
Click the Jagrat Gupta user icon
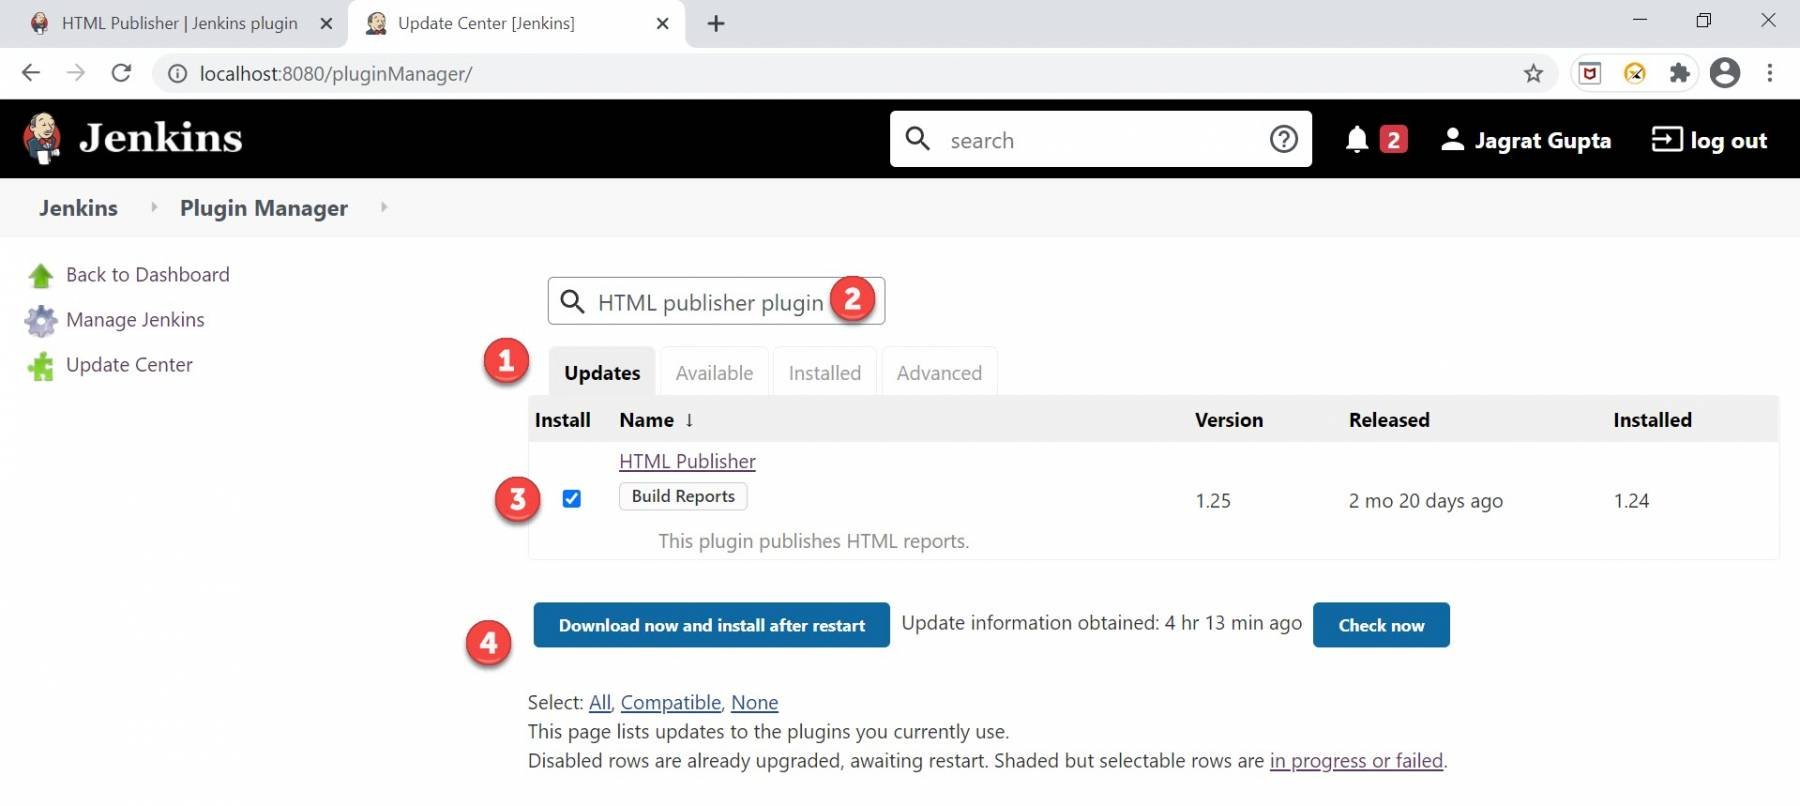click(x=1452, y=140)
